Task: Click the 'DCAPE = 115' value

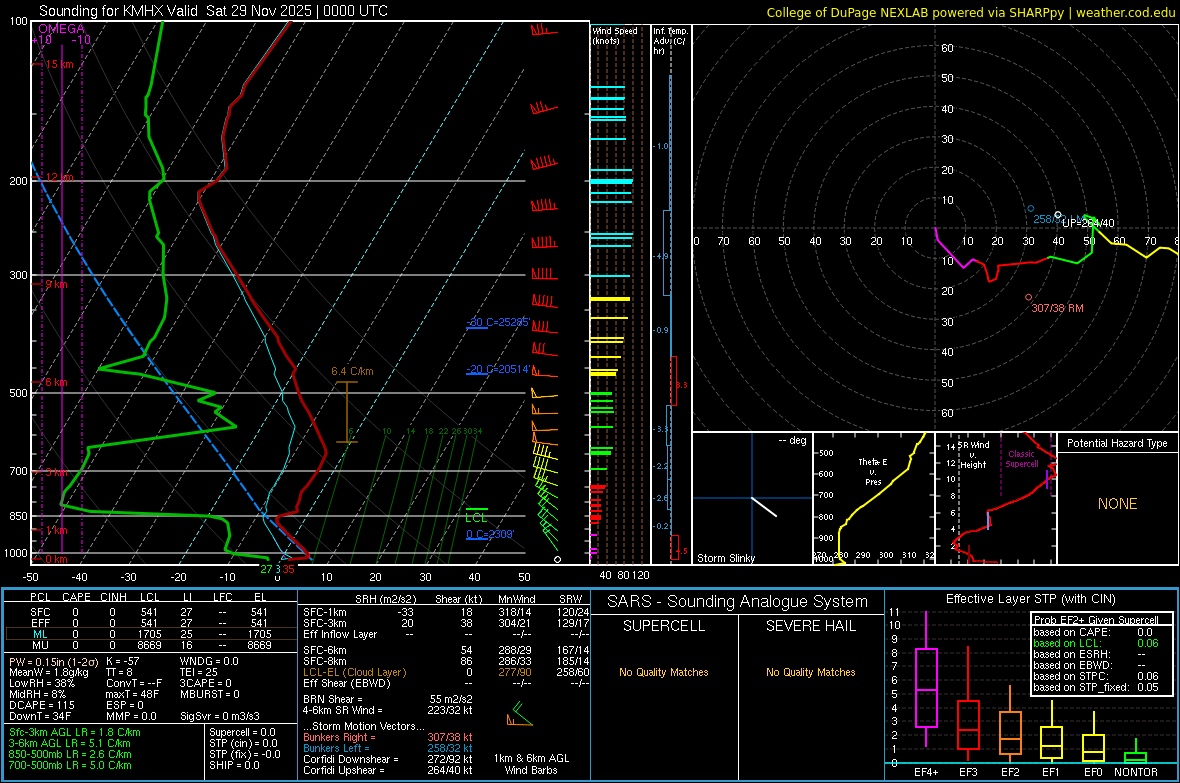Action: [x=42, y=705]
